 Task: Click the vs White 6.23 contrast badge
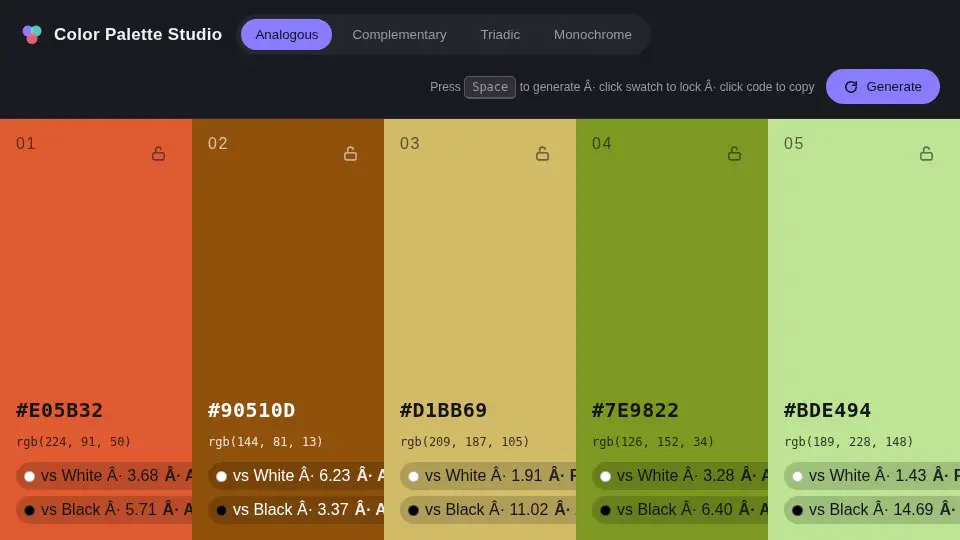[x=296, y=476]
